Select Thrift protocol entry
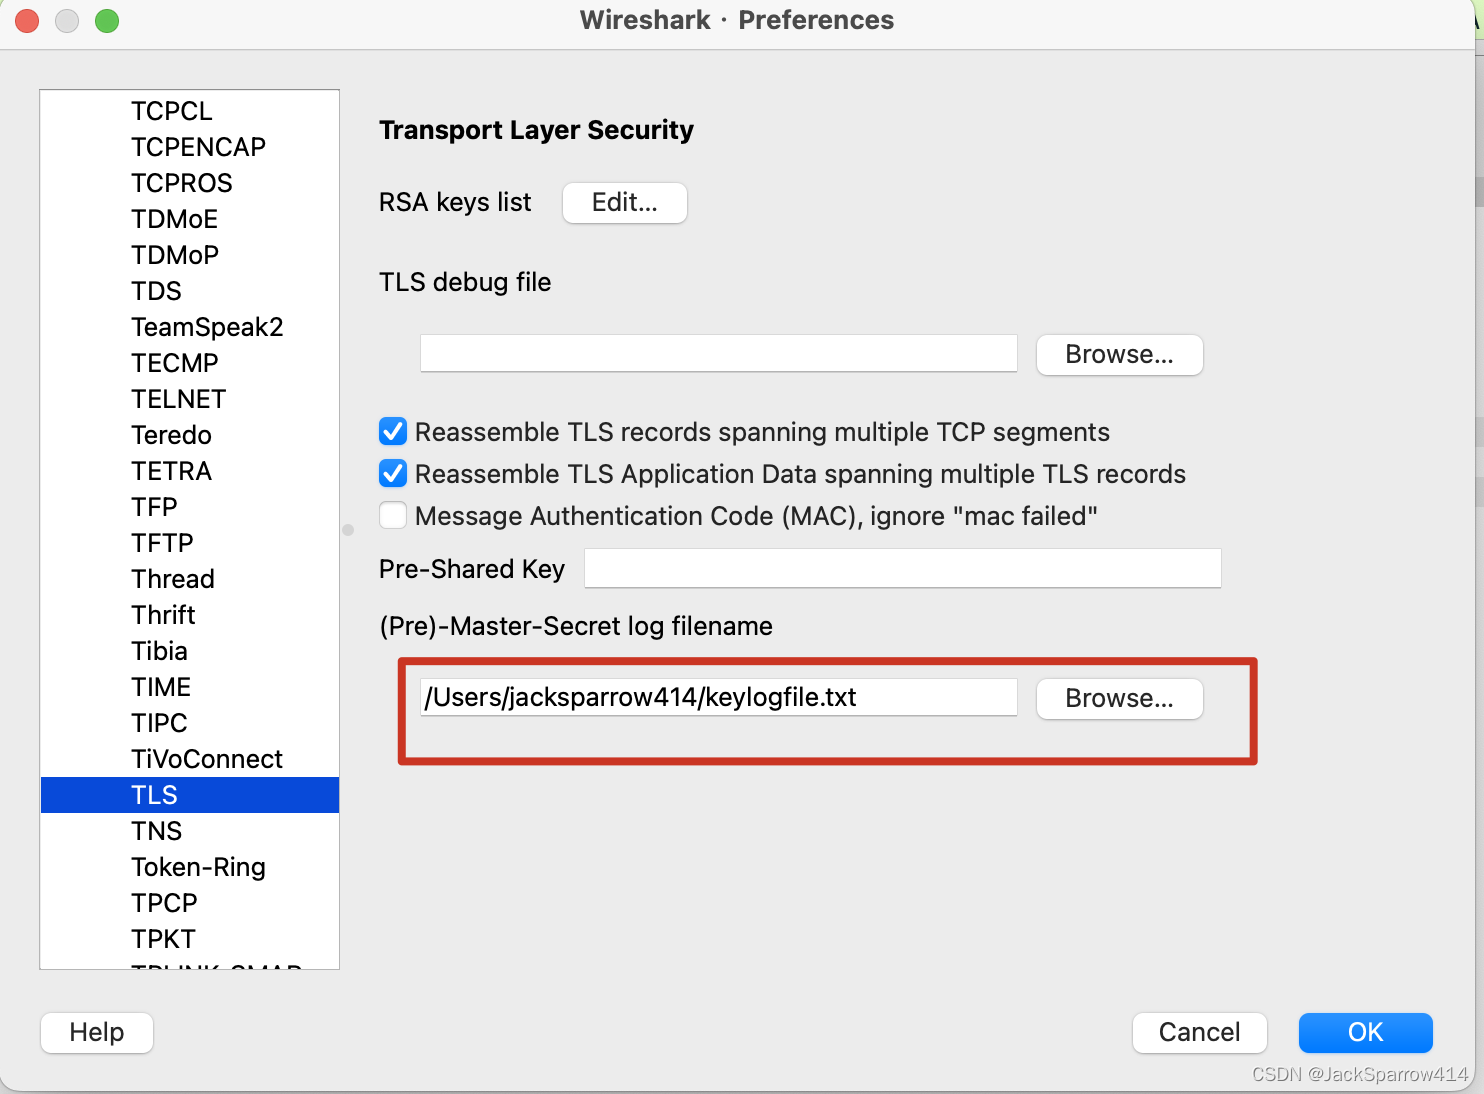This screenshot has height=1094, width=1484. (x=190, y=615)
